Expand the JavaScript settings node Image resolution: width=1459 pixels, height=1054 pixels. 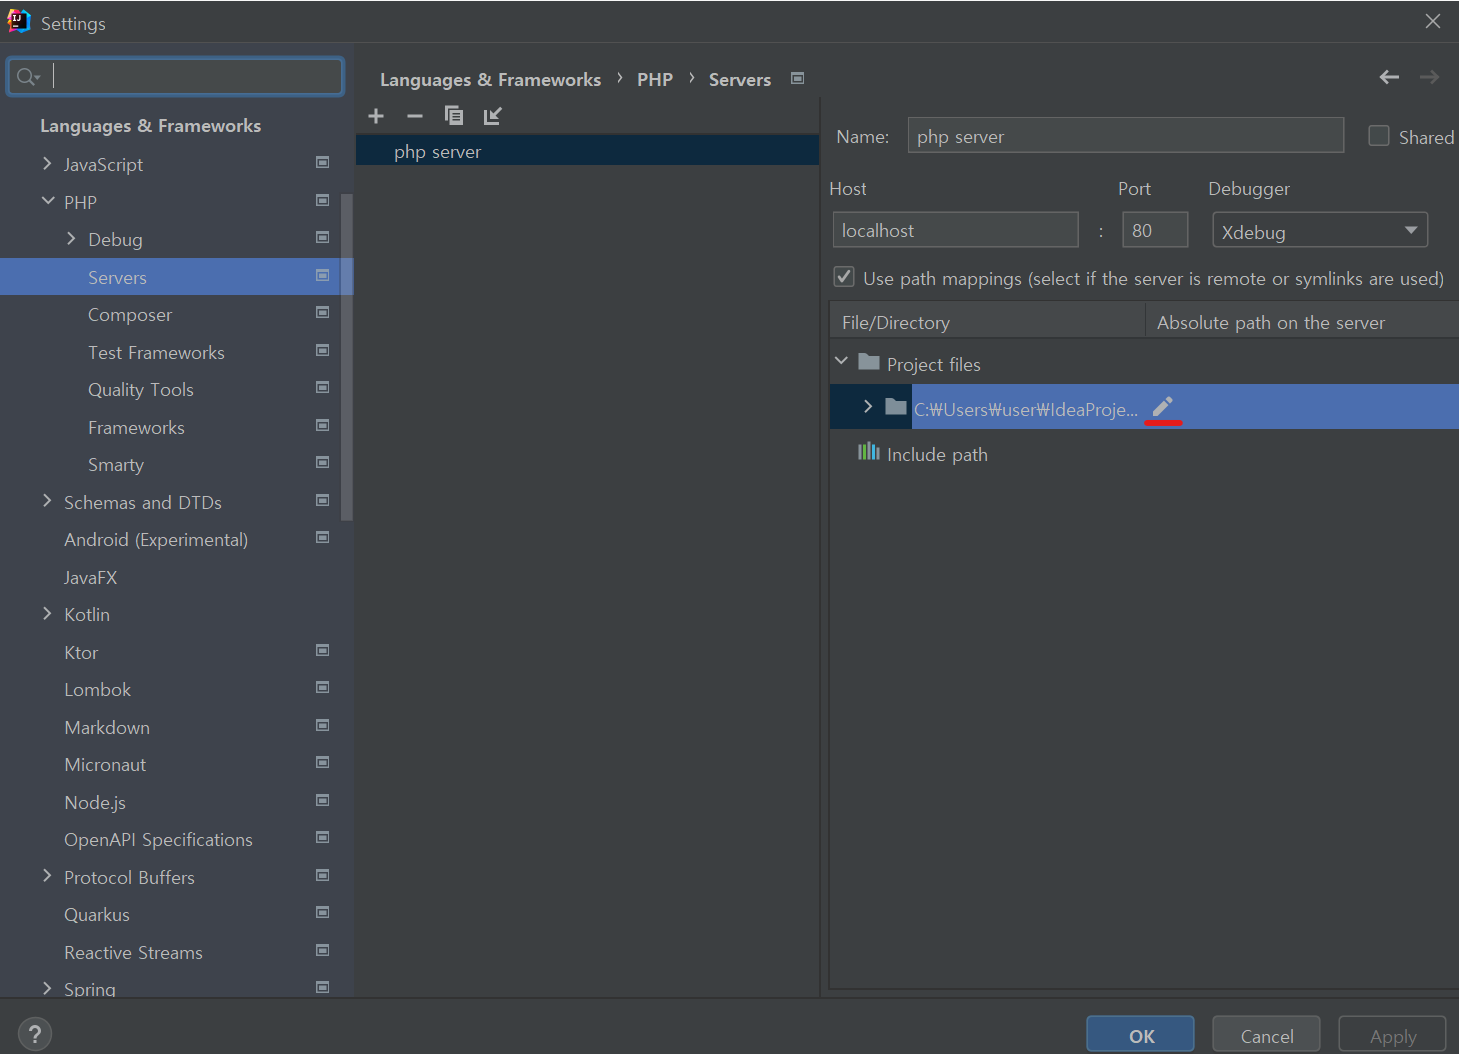[47, 163]
